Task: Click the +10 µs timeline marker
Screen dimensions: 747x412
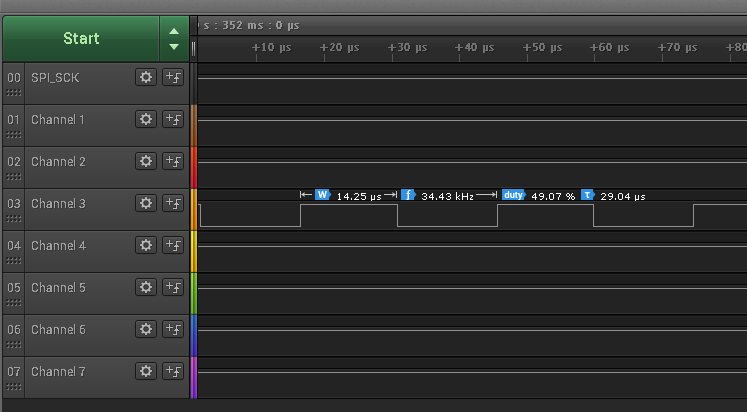Action: [272, 48]
